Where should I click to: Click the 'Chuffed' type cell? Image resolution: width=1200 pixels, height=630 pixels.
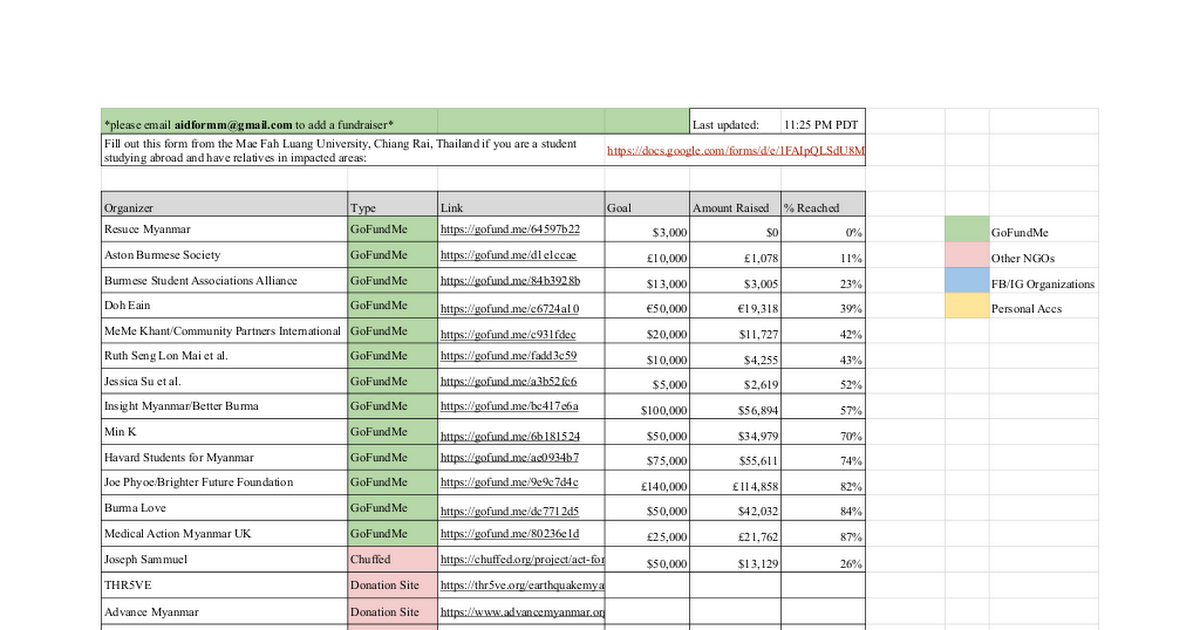(x=392, y=561)
